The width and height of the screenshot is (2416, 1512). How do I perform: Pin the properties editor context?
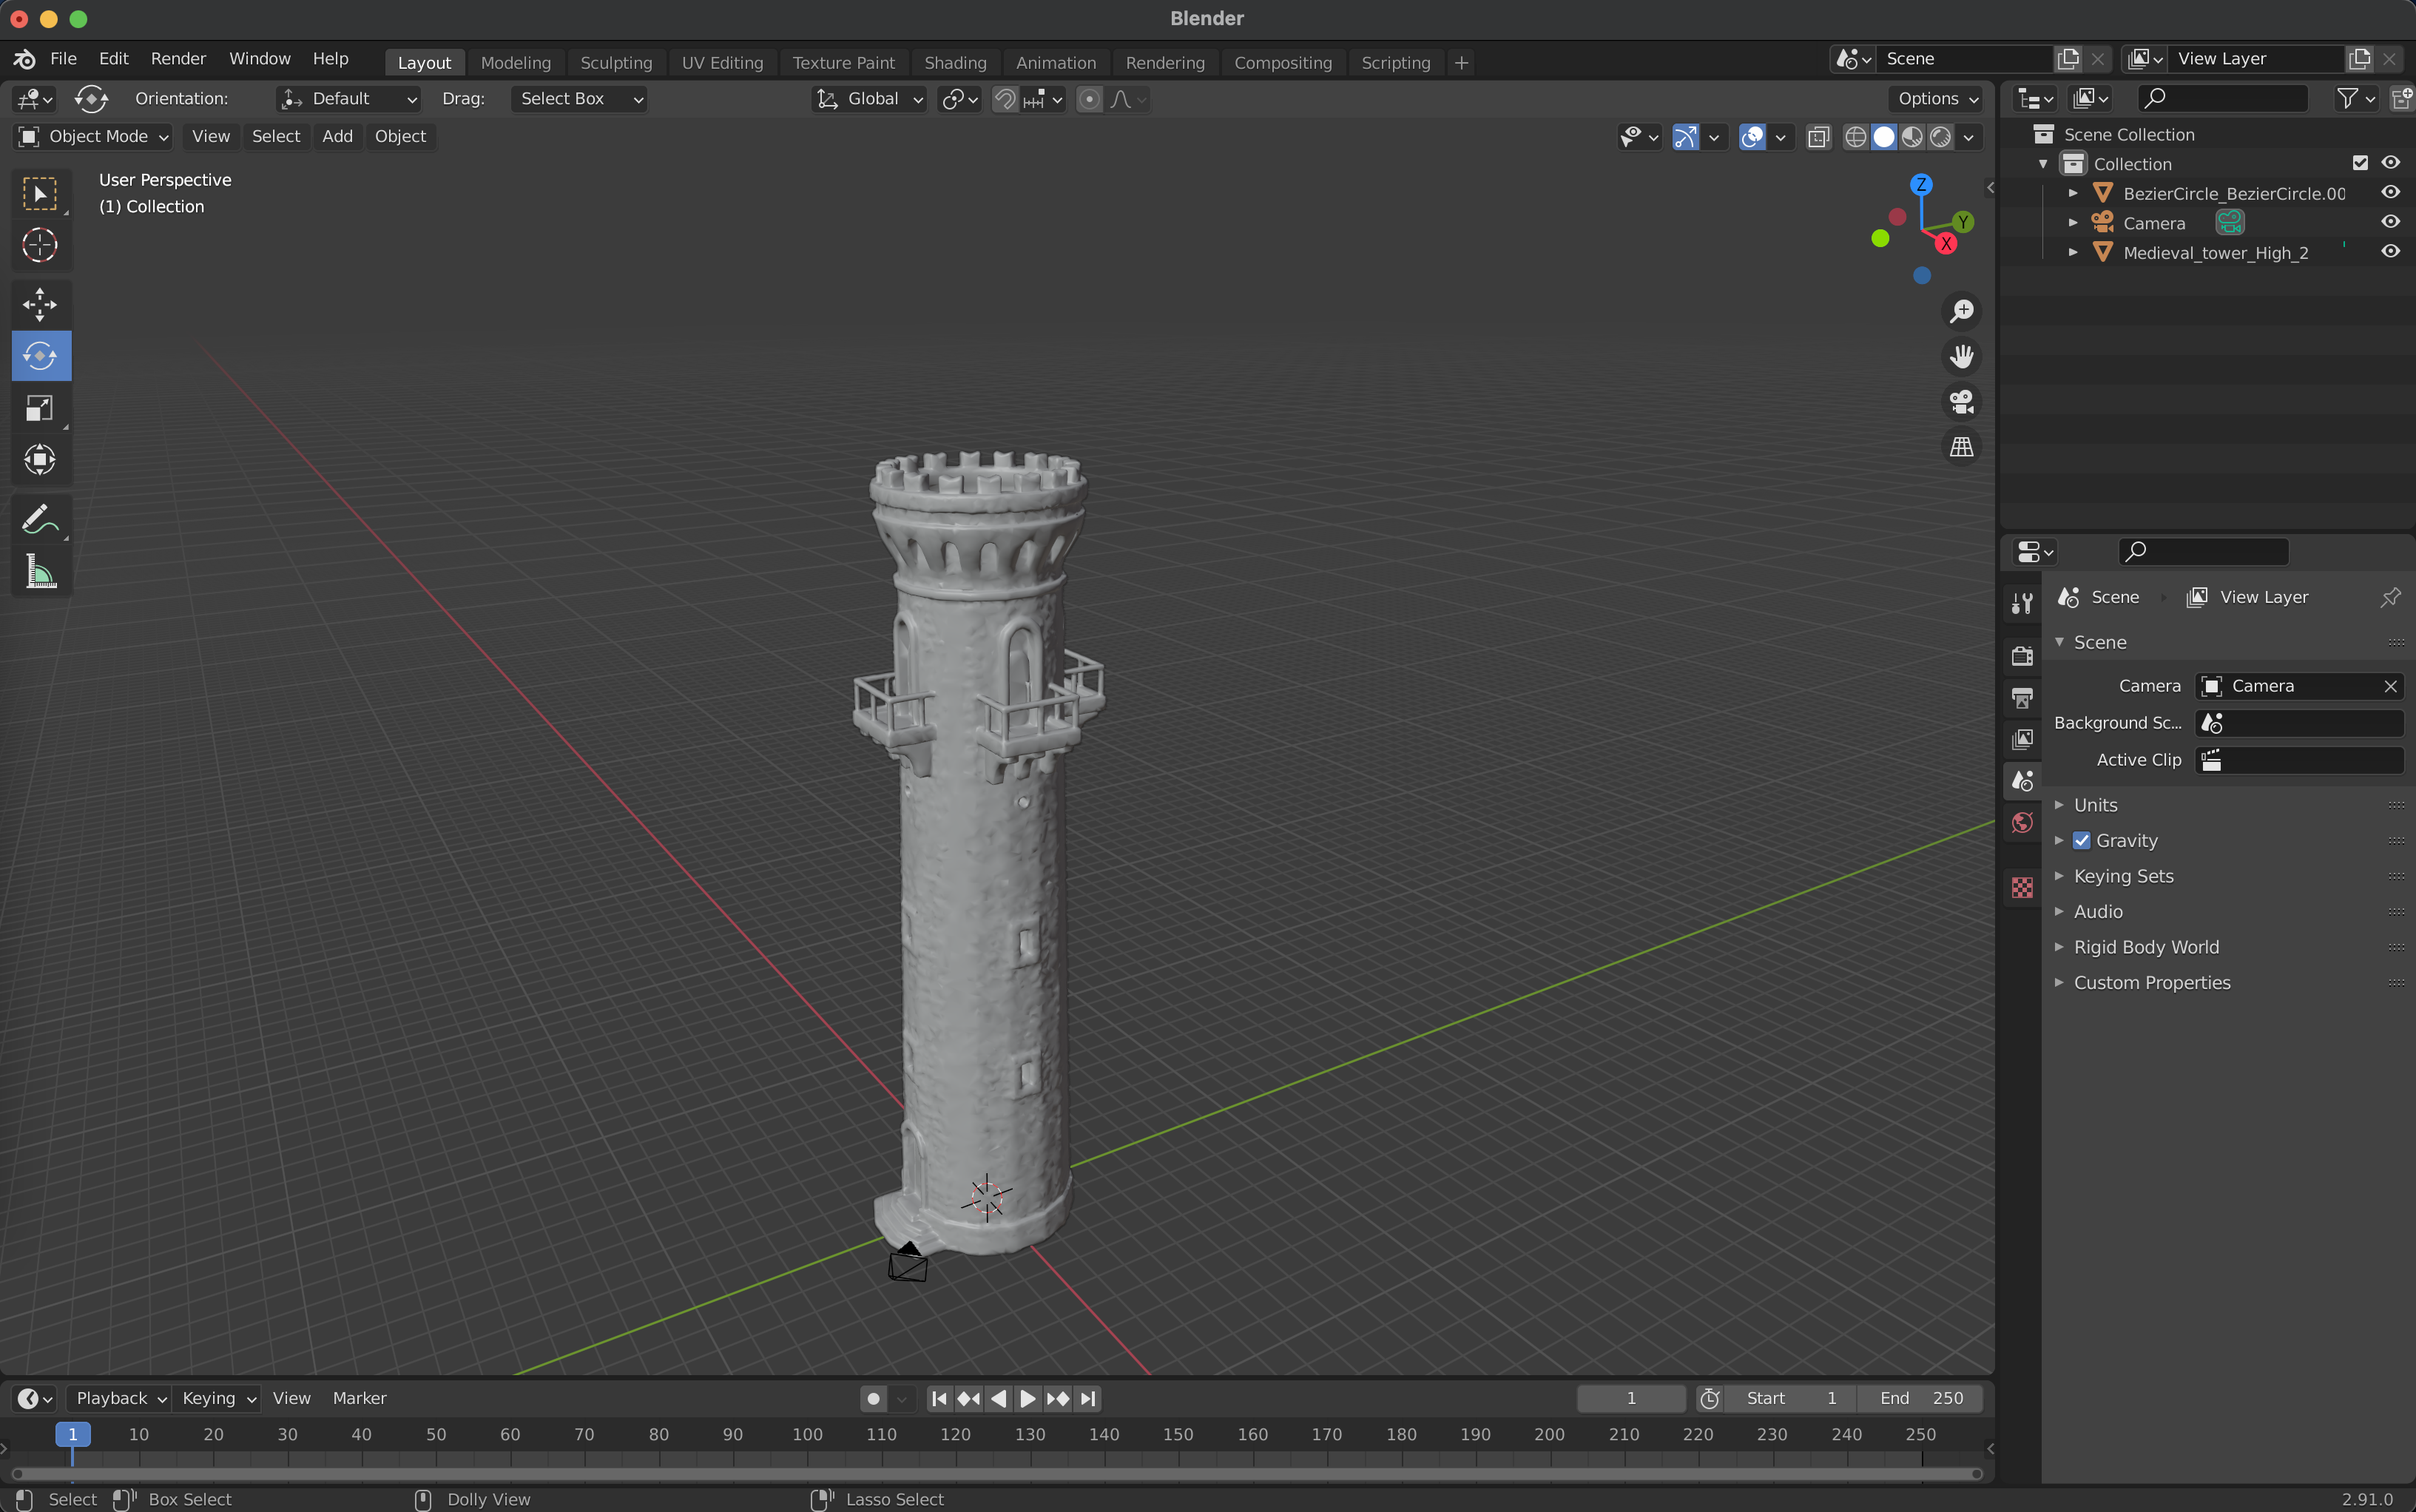pyautogui.click(x=2390, y=597)
